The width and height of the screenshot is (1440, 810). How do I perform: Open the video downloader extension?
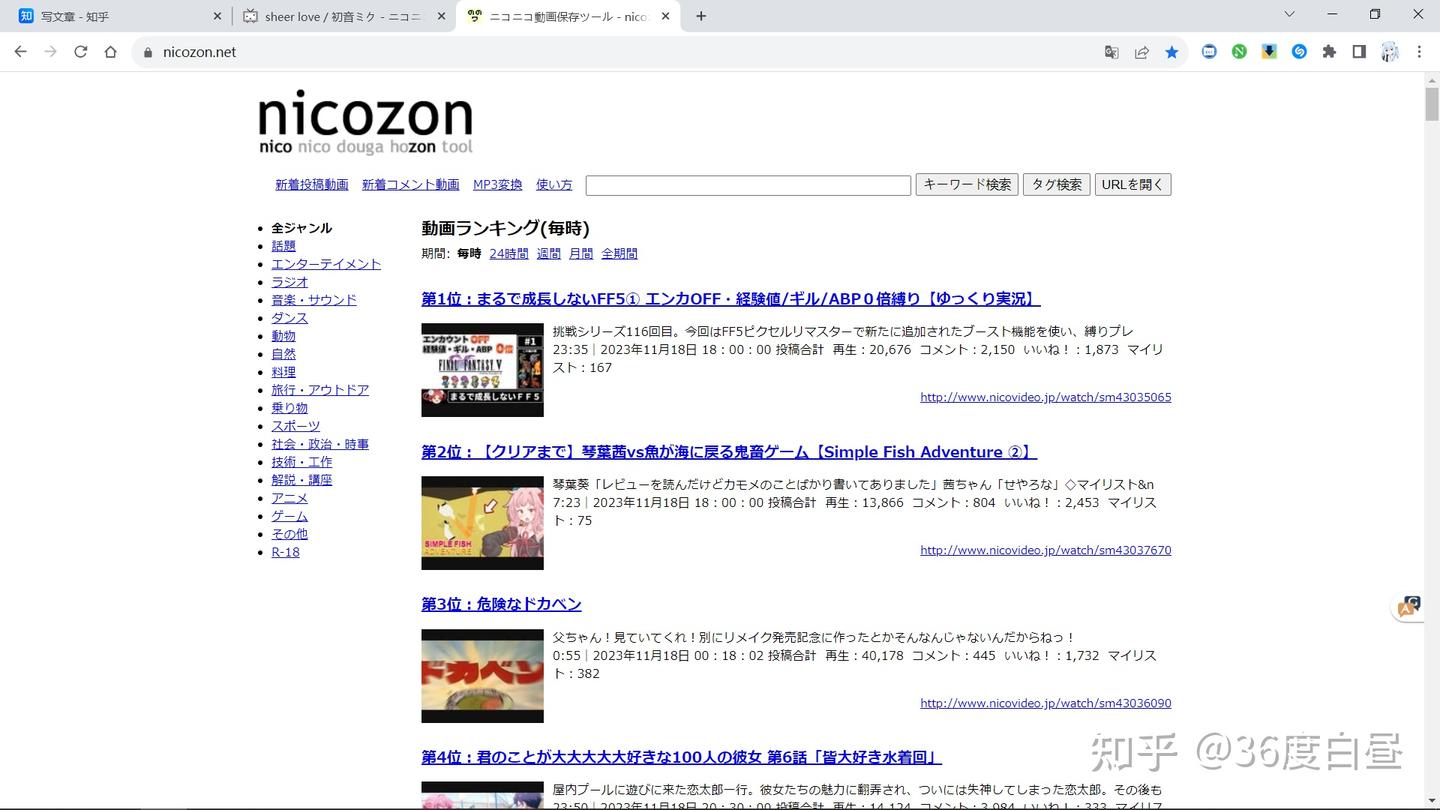click(1269, 52)
